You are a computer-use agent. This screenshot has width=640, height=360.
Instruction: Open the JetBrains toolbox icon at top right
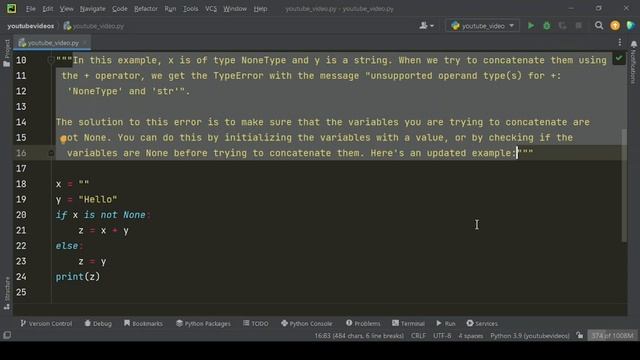click(631, 26)
